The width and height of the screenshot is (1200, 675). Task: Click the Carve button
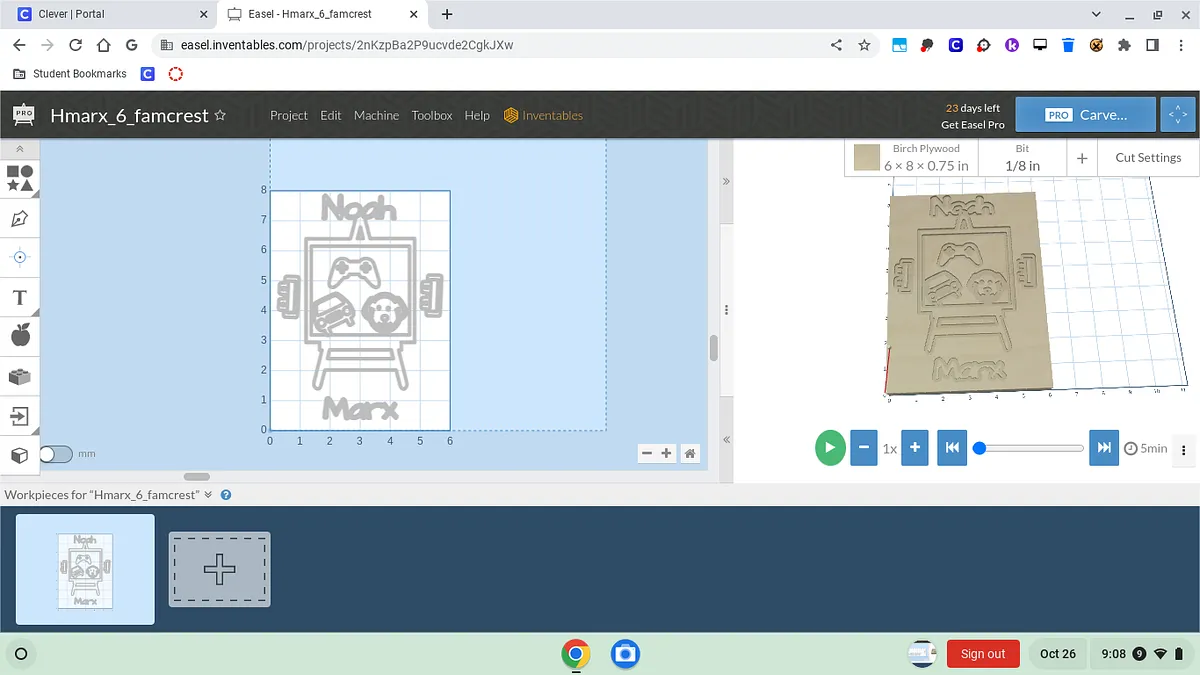(1085, 115)
